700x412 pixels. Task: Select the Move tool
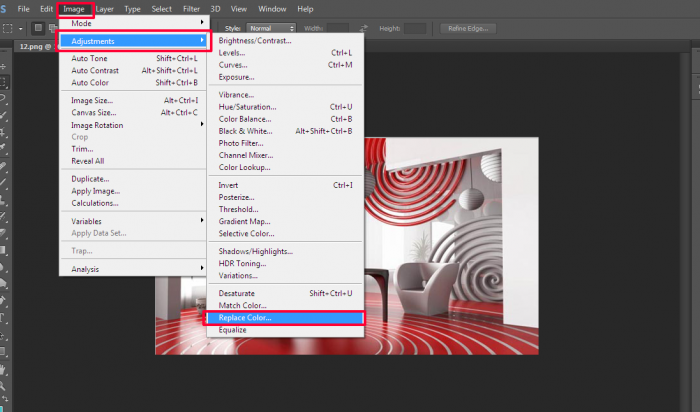point(4,67)
